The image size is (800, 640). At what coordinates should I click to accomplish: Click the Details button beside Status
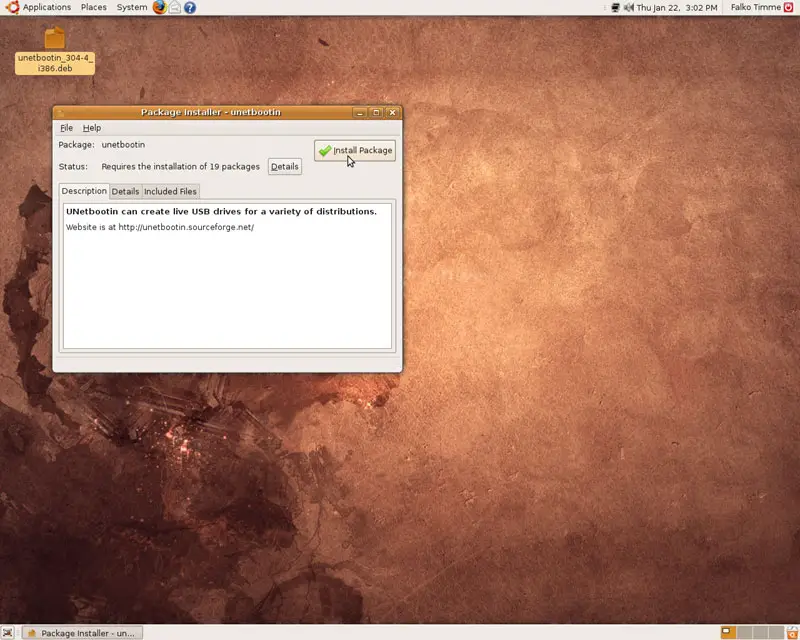tap(285, 166)
